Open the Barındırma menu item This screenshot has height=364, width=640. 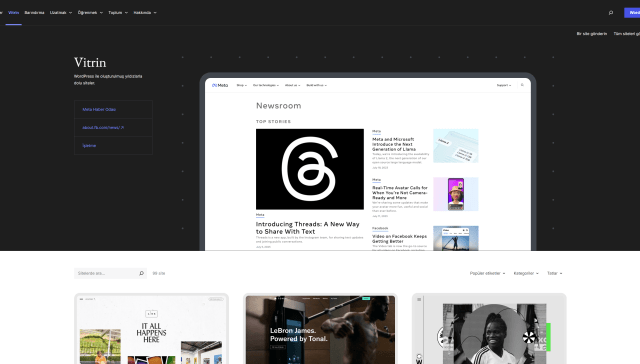[x=34, y=13]
